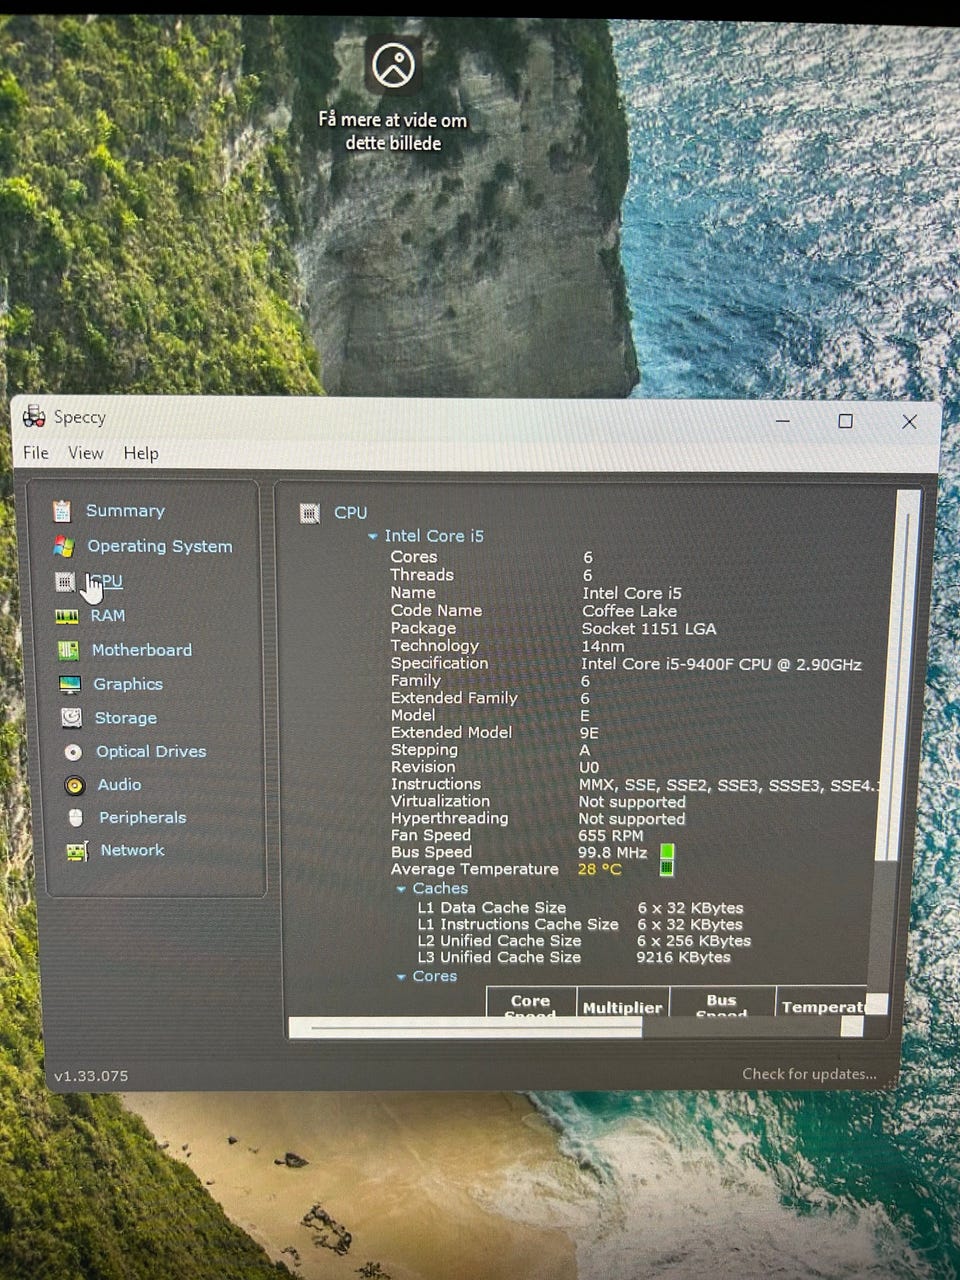Image resolution: width=960 pixels, height=1280 pixels.
Task: Click the Bus Speed column header
Action: tap(722, 1002)
